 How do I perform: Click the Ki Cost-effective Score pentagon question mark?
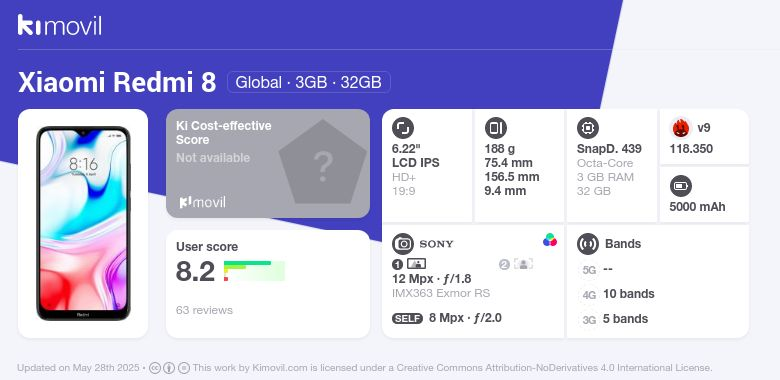(322, 163)
